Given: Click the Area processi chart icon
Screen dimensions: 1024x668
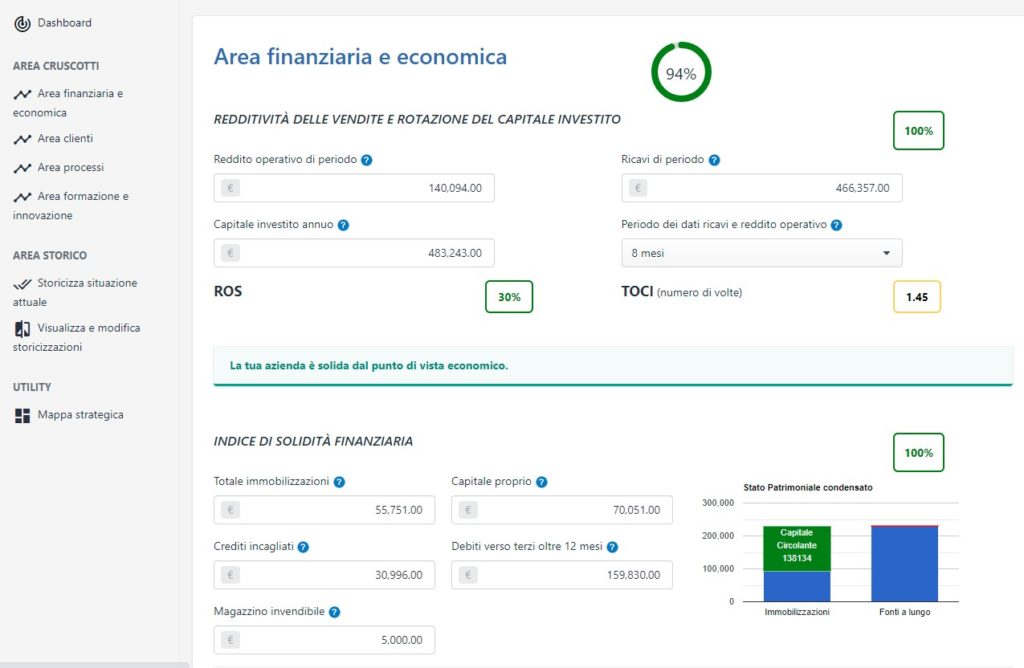Looking at the screenshot, I should click(x=22, y=168).
